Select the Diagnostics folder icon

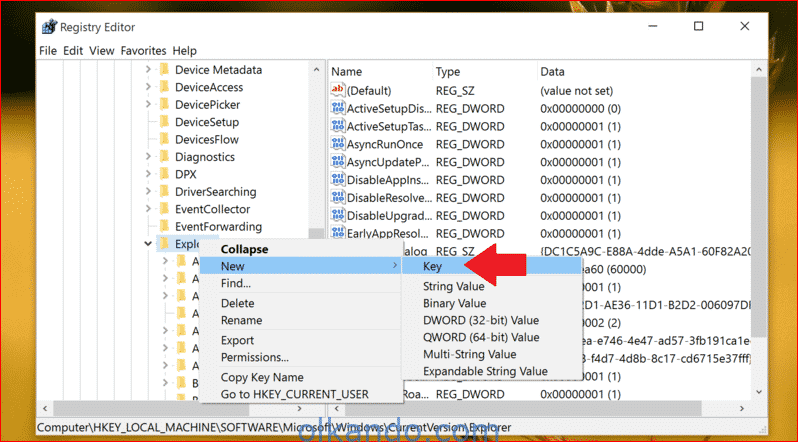coord(164,156)
